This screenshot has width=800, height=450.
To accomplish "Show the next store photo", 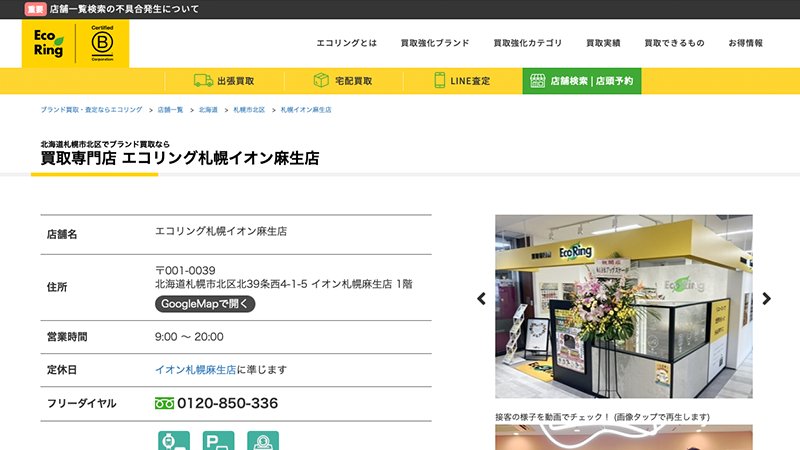I will click(766, 298).
